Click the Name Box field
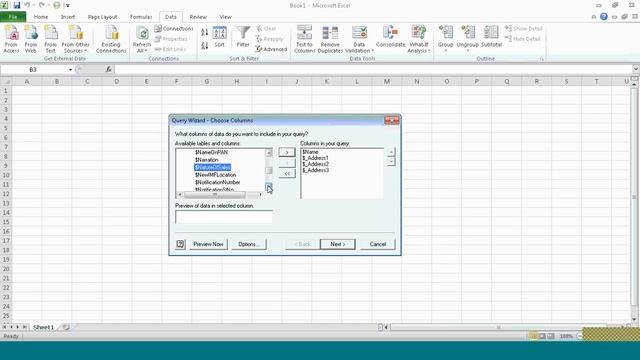 [x=33, y=70]
